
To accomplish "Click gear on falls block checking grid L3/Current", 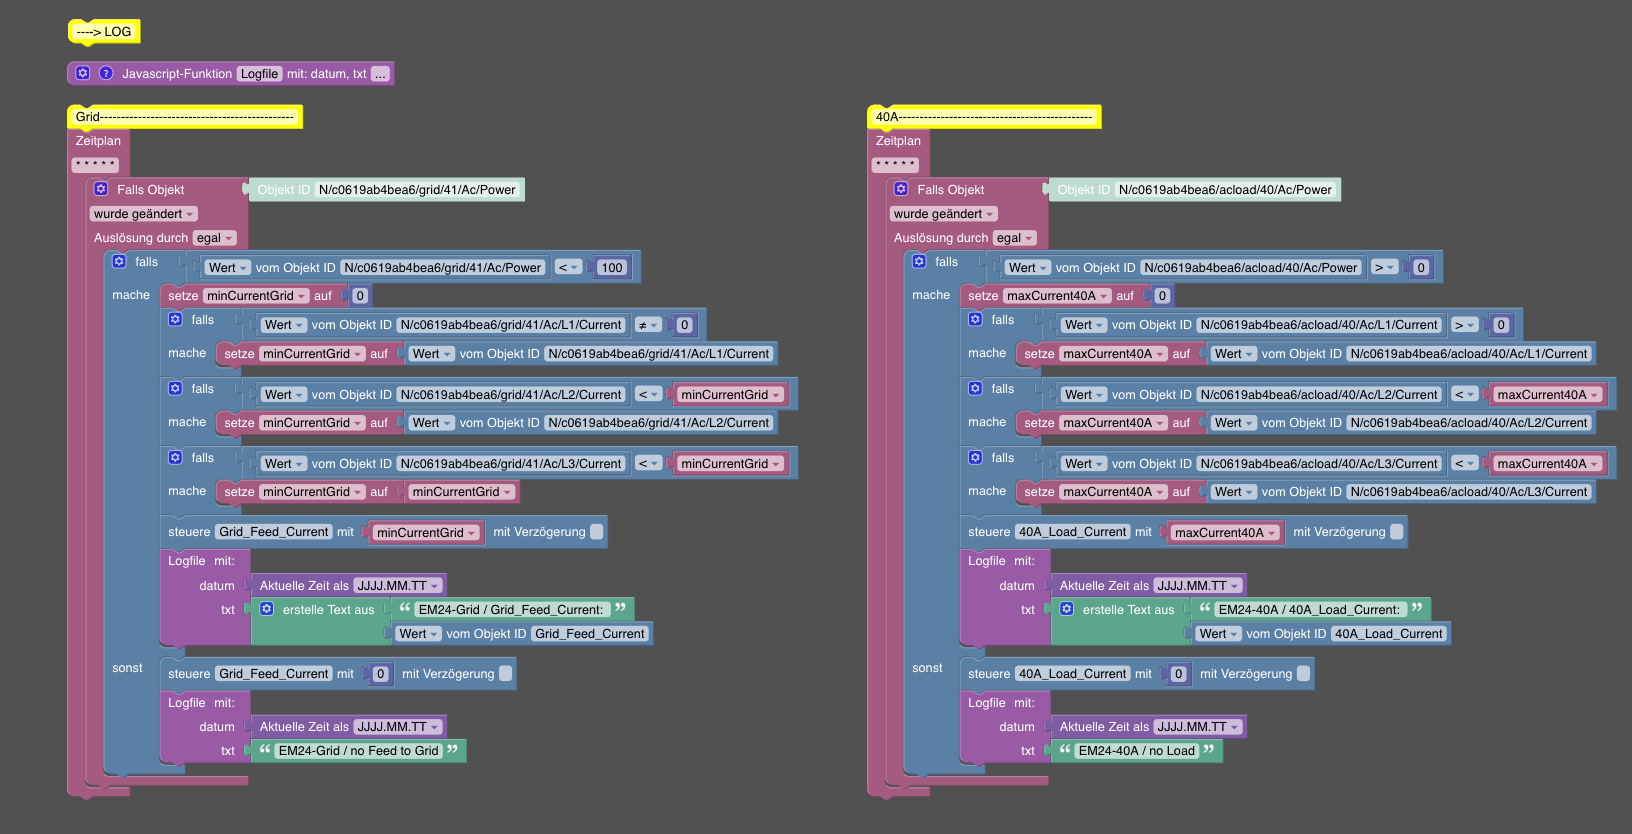I will (175, 457).
